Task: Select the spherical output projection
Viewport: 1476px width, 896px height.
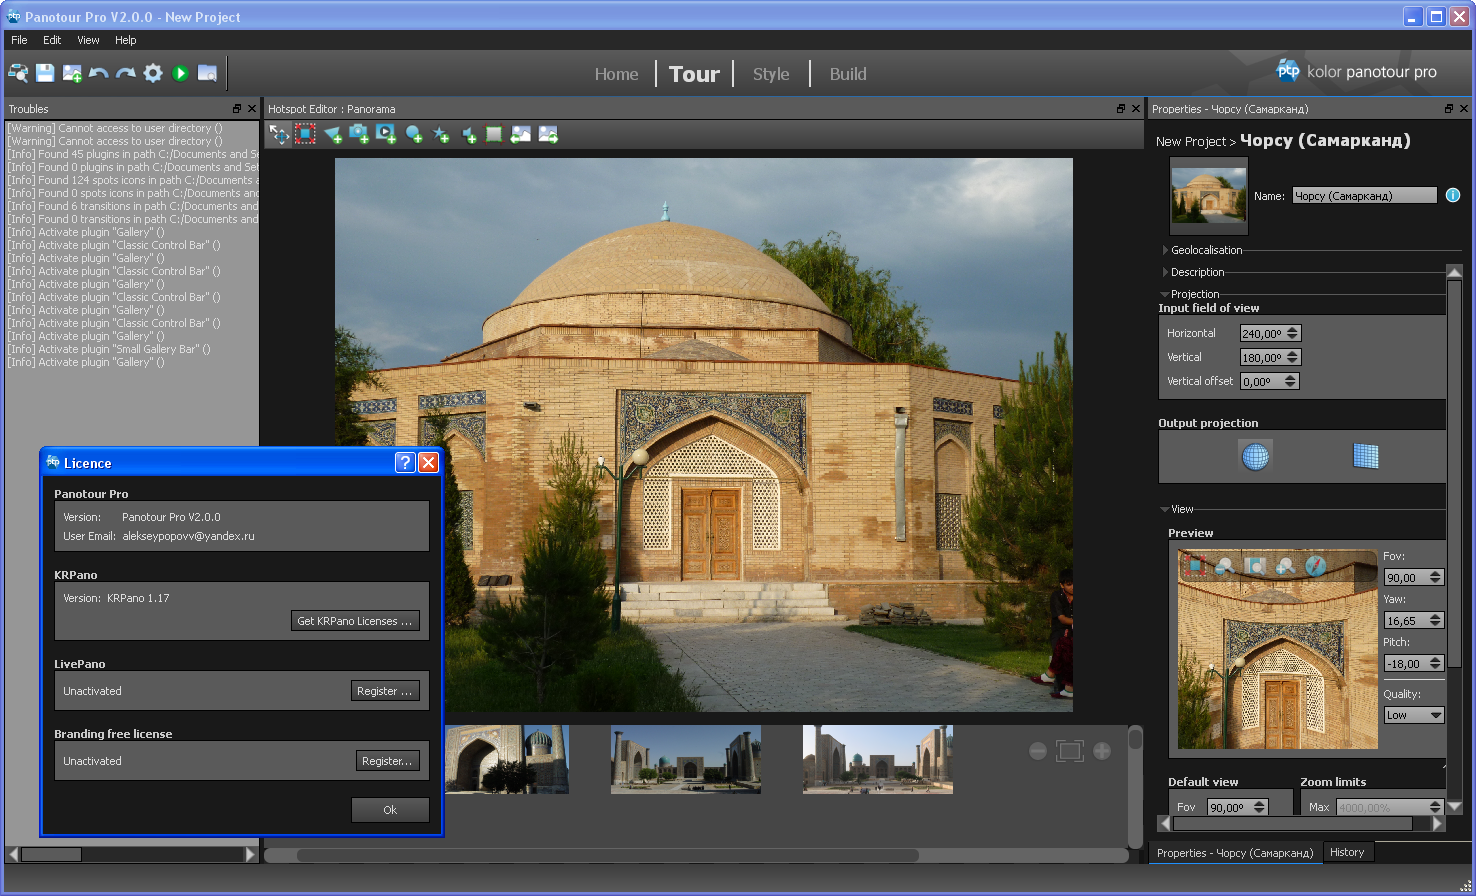Action: [x=1255, y=456]
